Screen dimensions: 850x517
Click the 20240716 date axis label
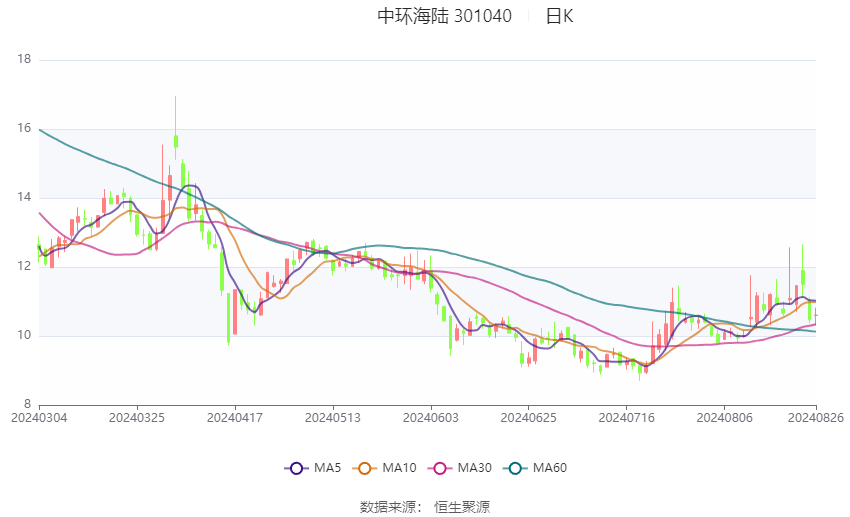click(626, 418)
